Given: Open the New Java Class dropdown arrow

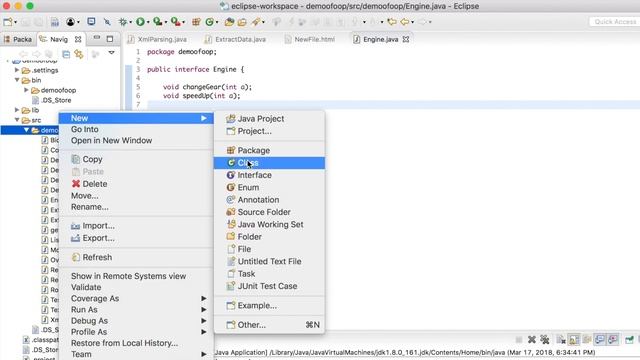Looking at the screenshot, I should (x=217, y=22).
